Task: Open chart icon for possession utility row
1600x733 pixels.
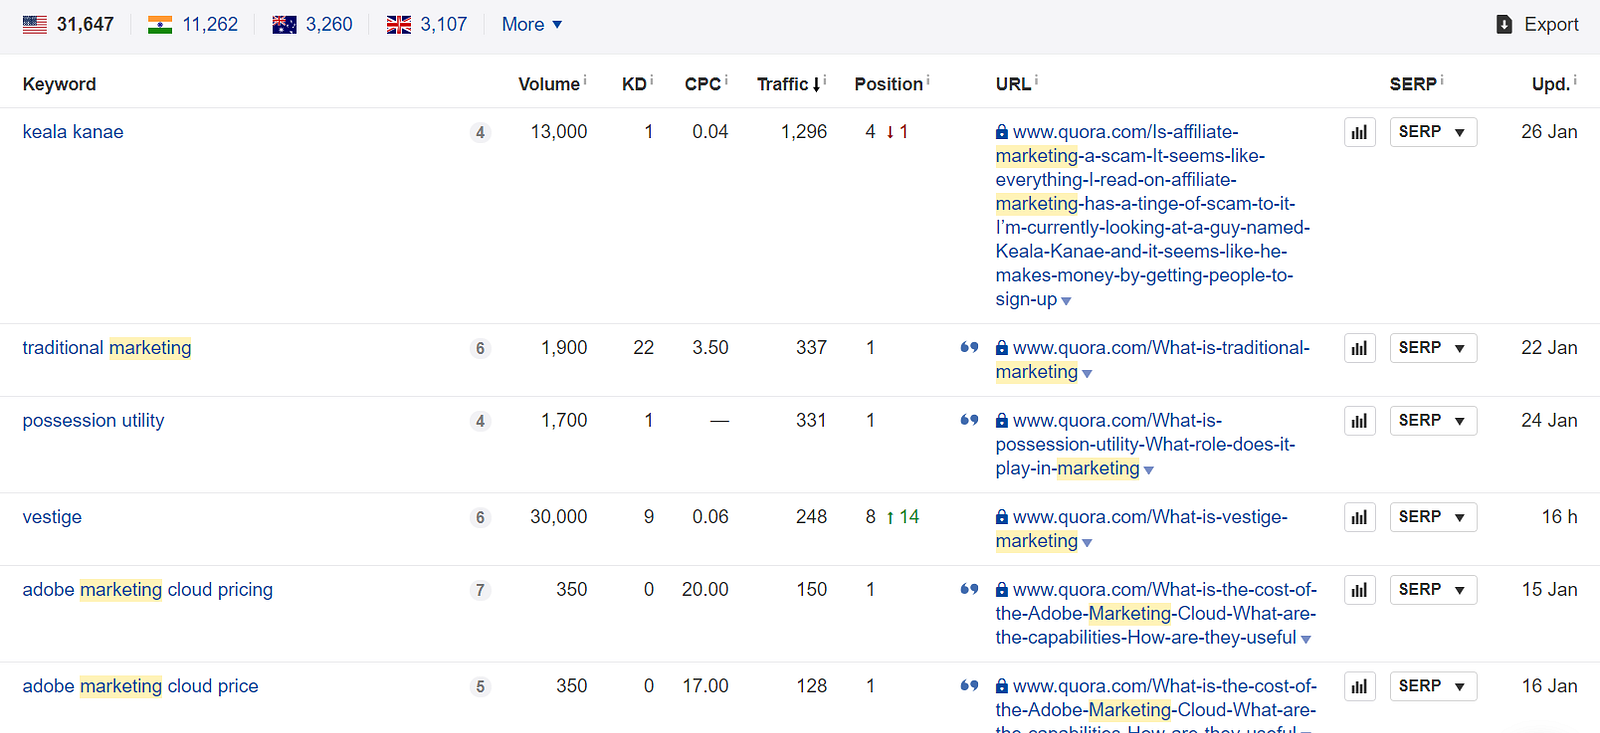Action: [x=1359, y=421]
